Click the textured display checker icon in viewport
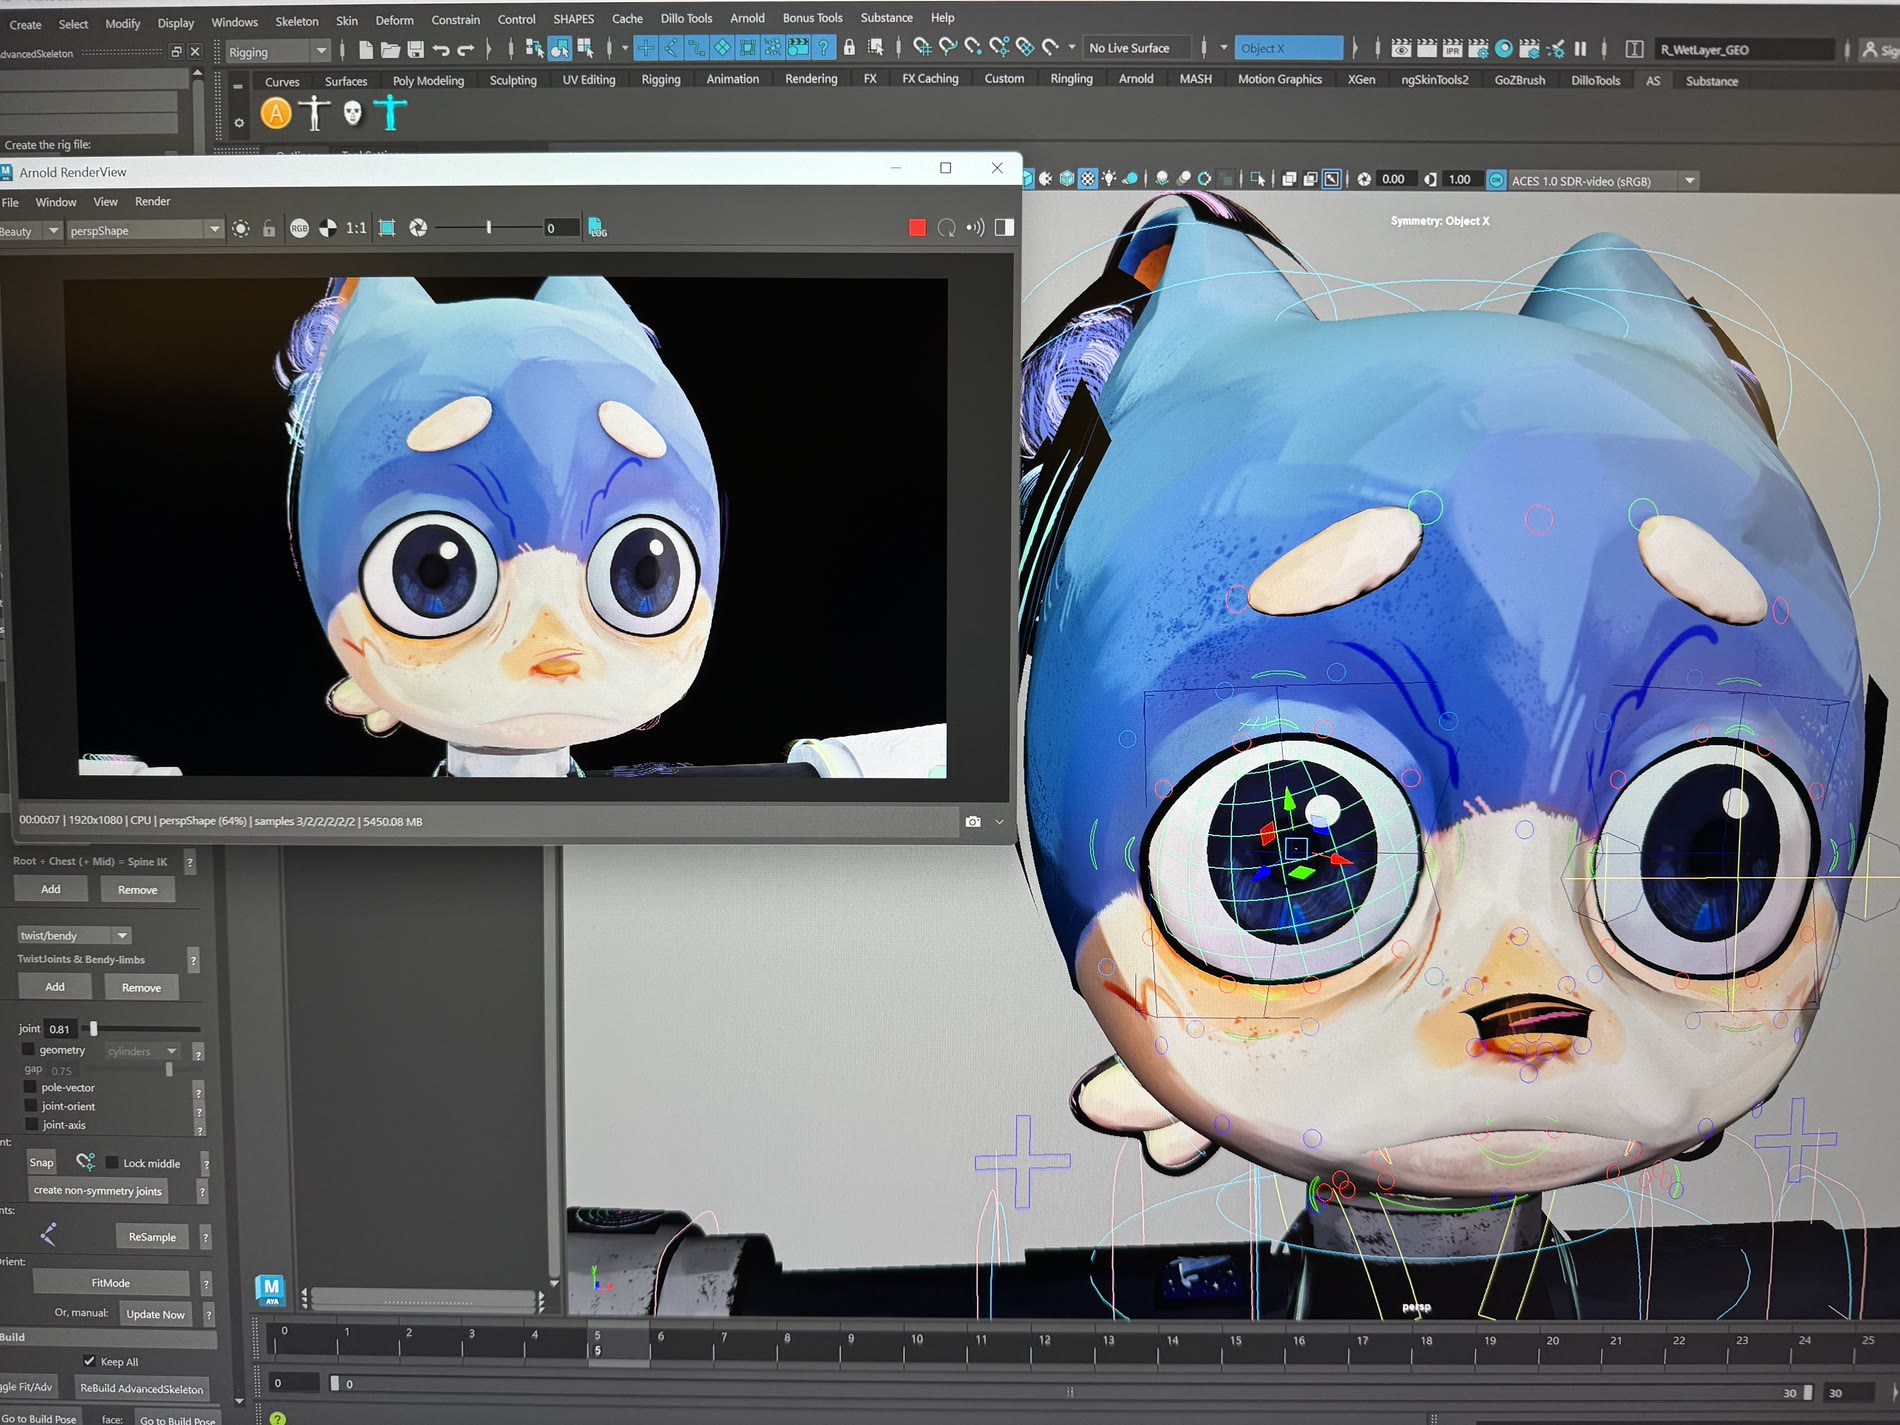The image size is (1900, 1425). (x=1088, y=179)
